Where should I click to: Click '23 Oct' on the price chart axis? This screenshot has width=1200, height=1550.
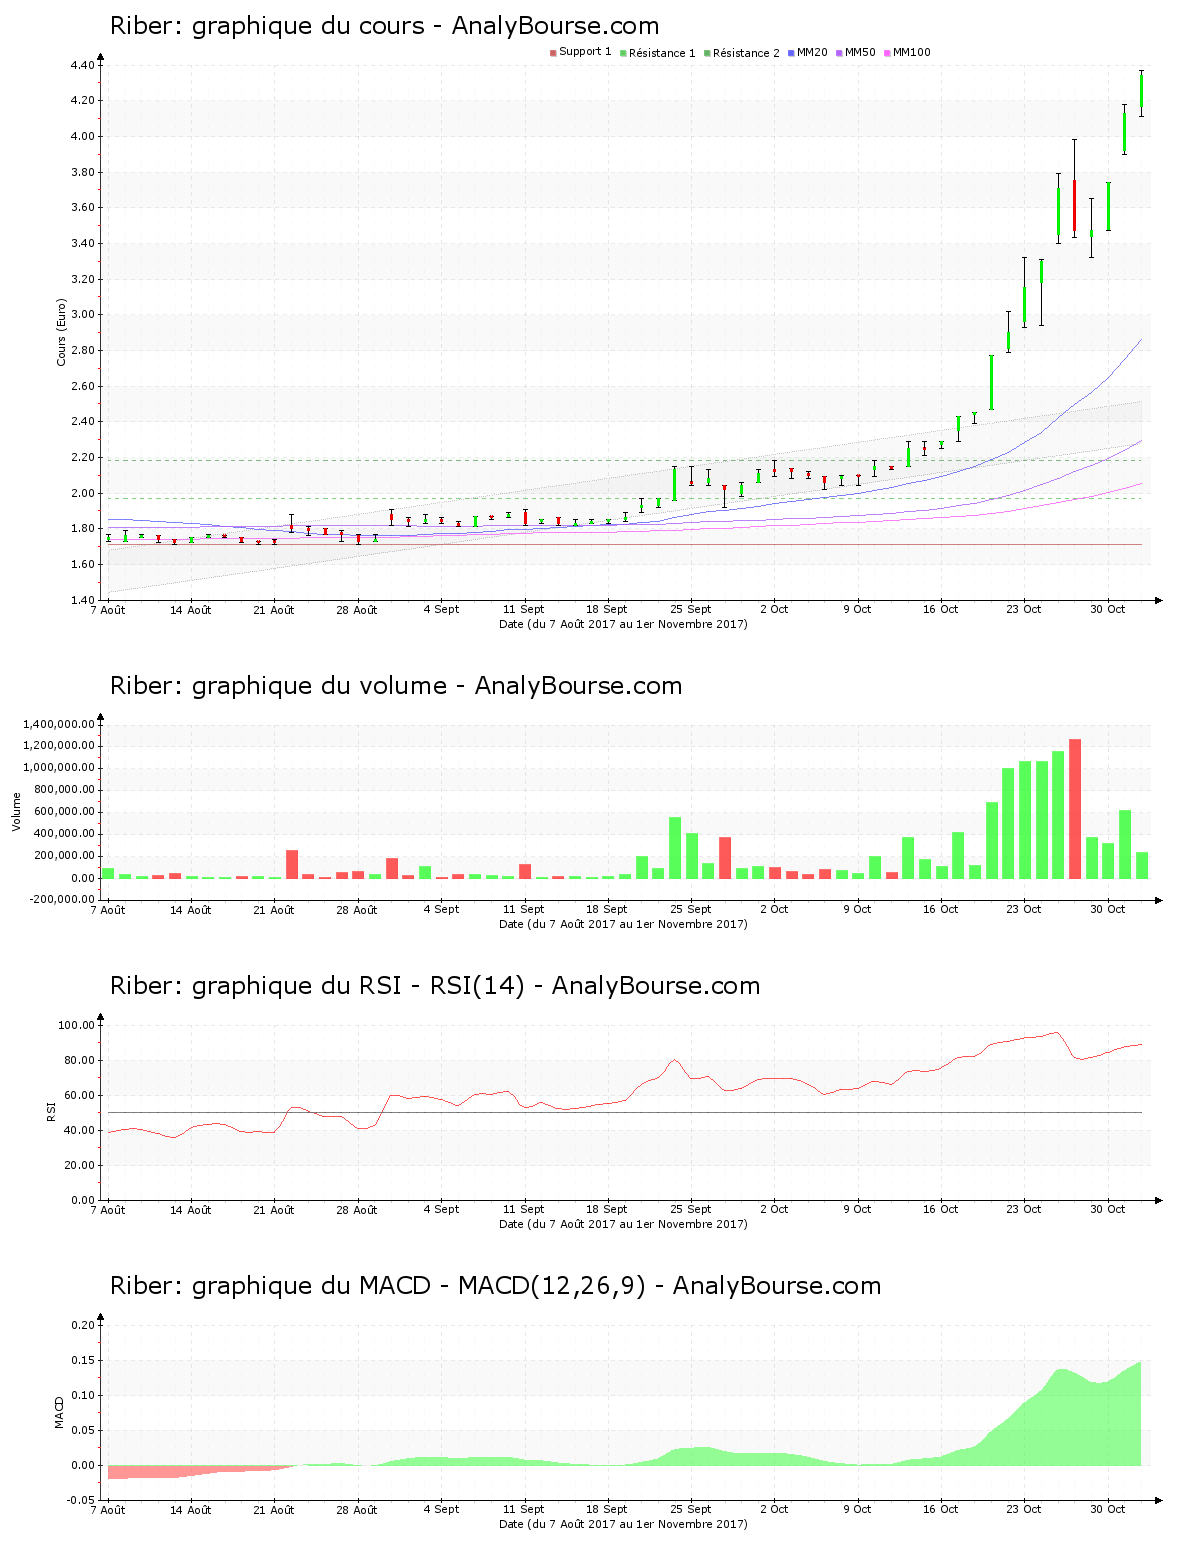[x=1024, y=609]
